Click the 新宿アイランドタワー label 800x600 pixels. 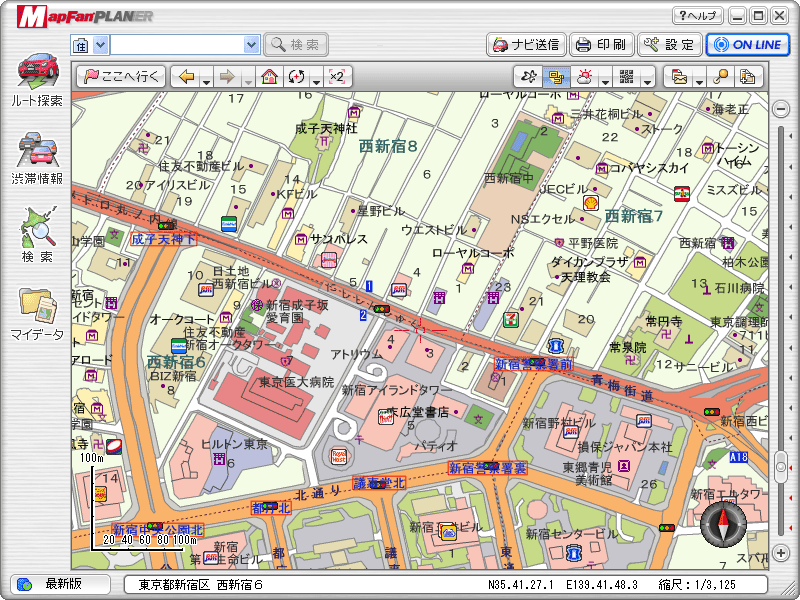396,390
